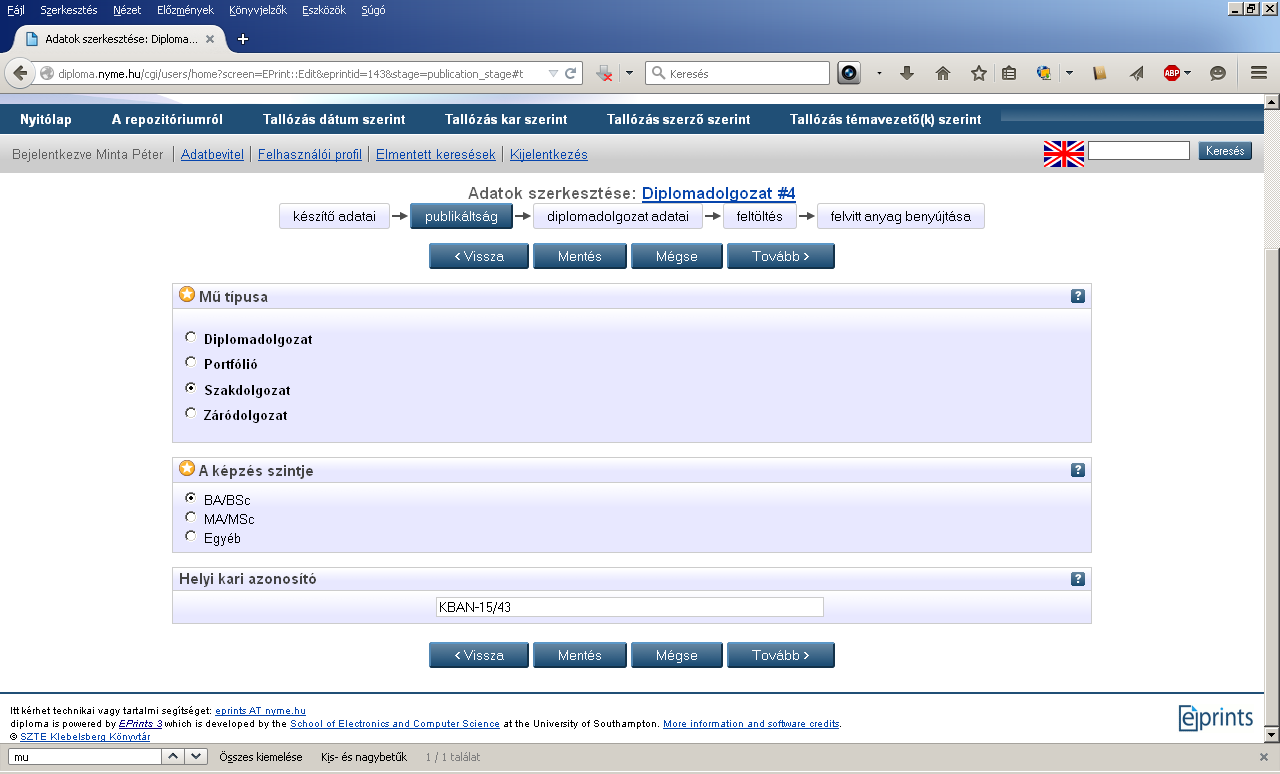
Task: Choose Egyéb as the képzés szintje
Action: coord(191,536)
